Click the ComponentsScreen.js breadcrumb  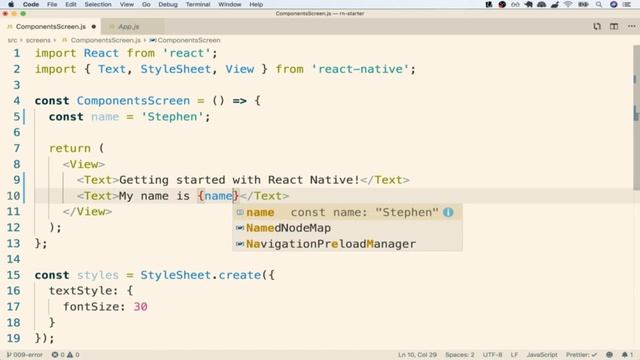point(105,40)
